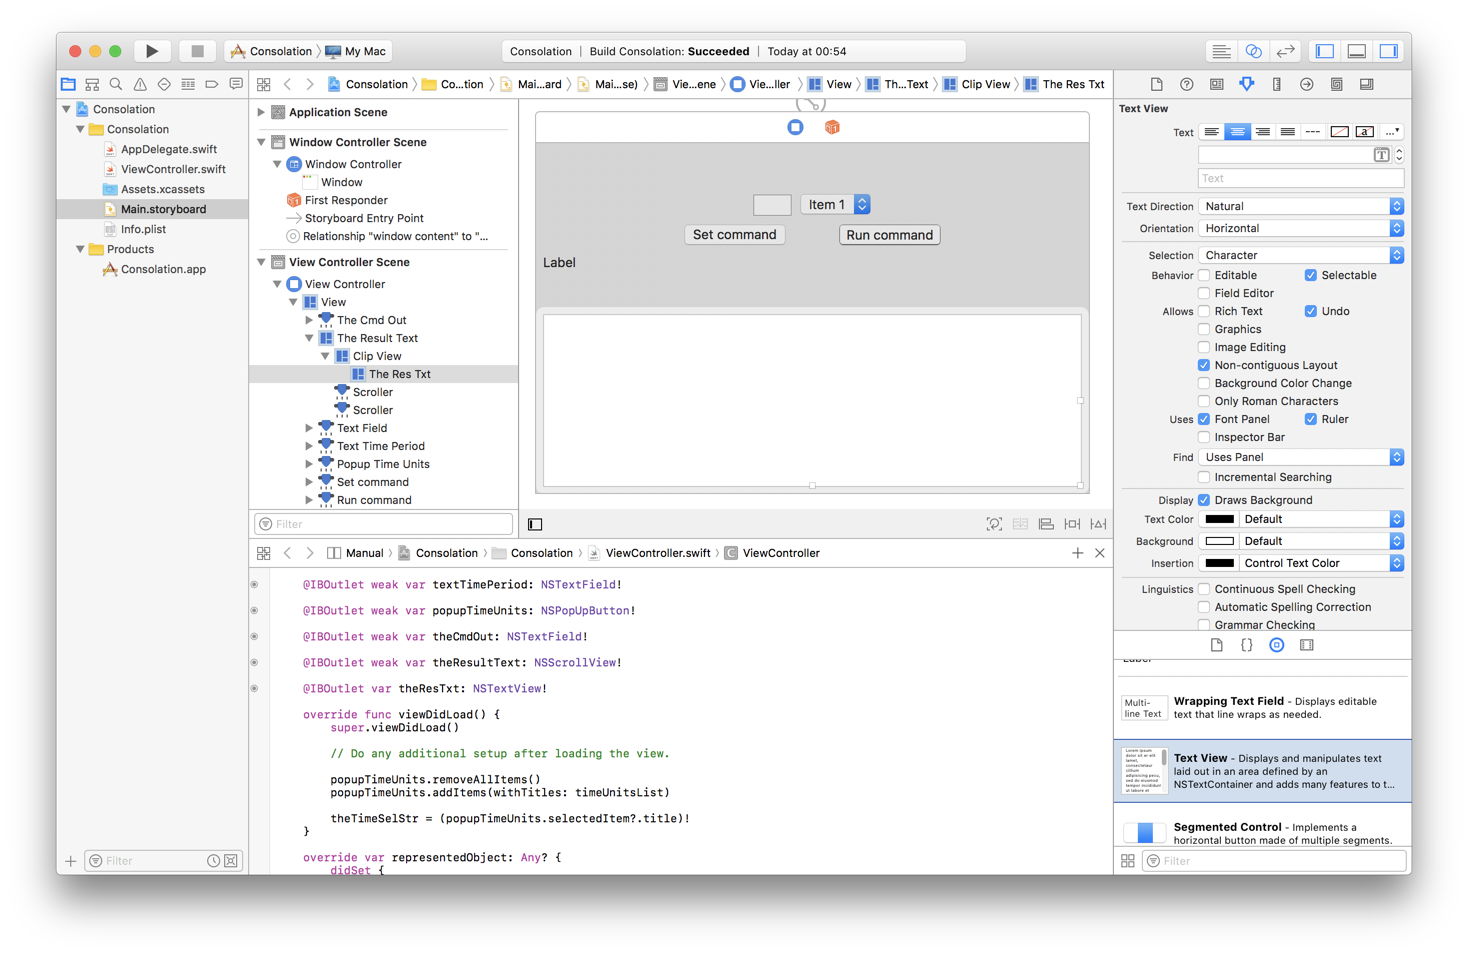Click the Run command button in the canvas

888,234
